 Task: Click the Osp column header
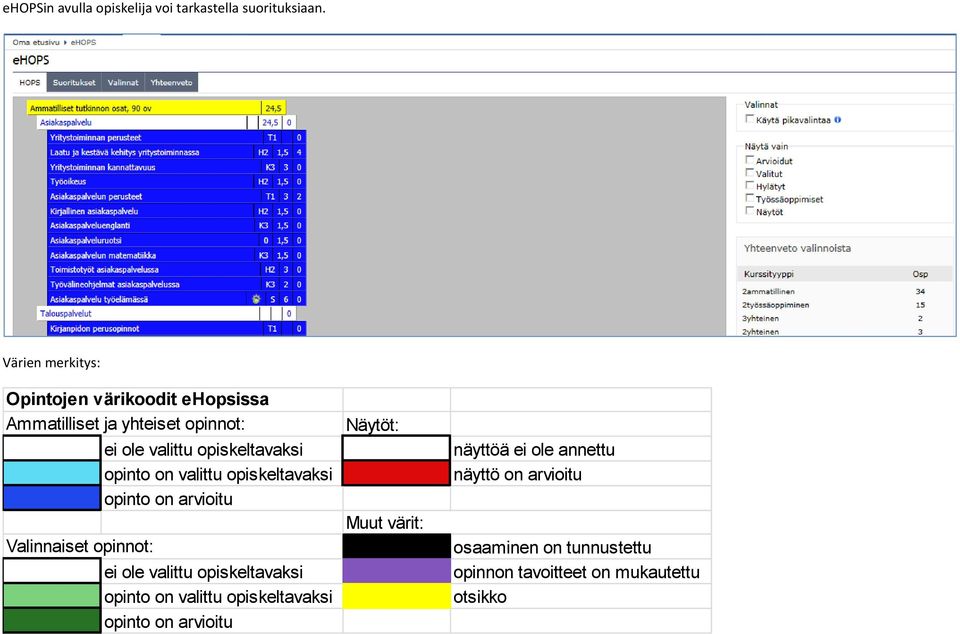[x=920, y=274]
